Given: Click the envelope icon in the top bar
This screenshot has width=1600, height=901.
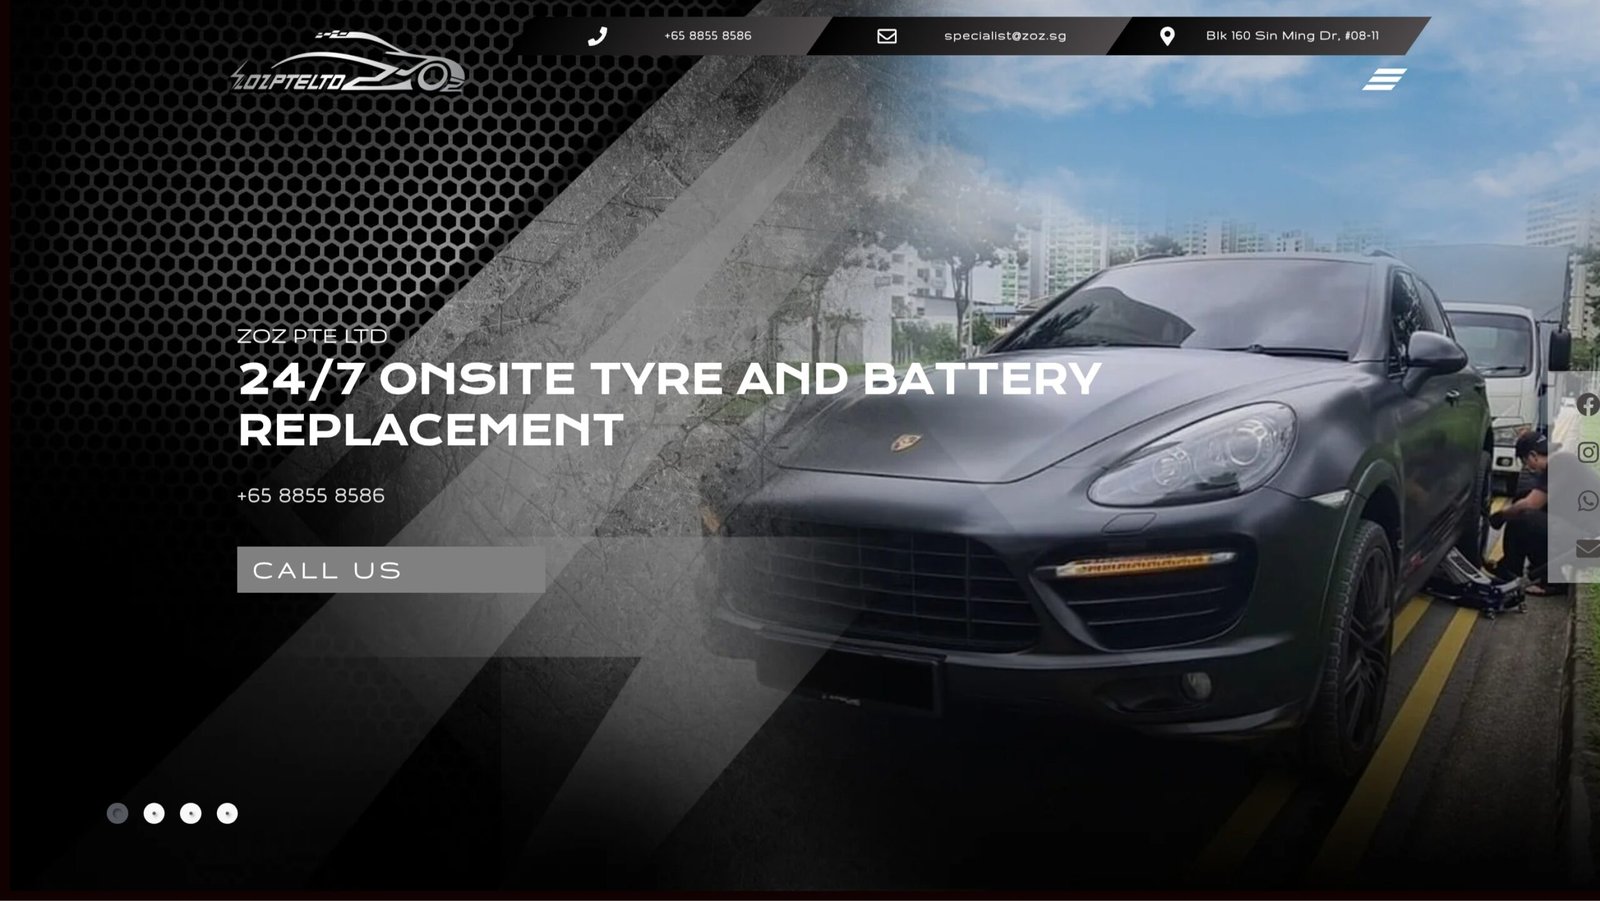Looking at the screenshot, I should [x=887, y=36].
